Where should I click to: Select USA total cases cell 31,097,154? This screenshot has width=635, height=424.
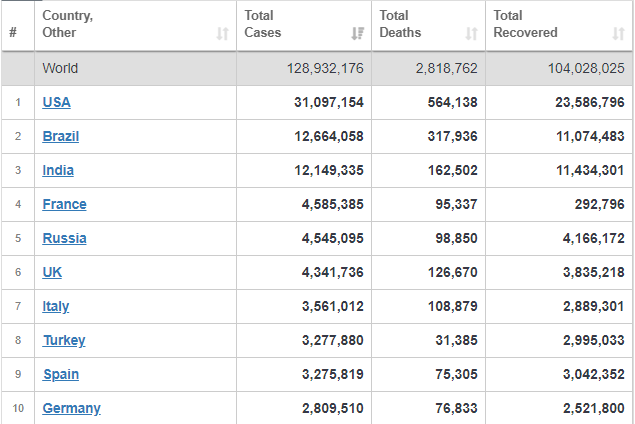pyautogui.click(x=329, y=102)
